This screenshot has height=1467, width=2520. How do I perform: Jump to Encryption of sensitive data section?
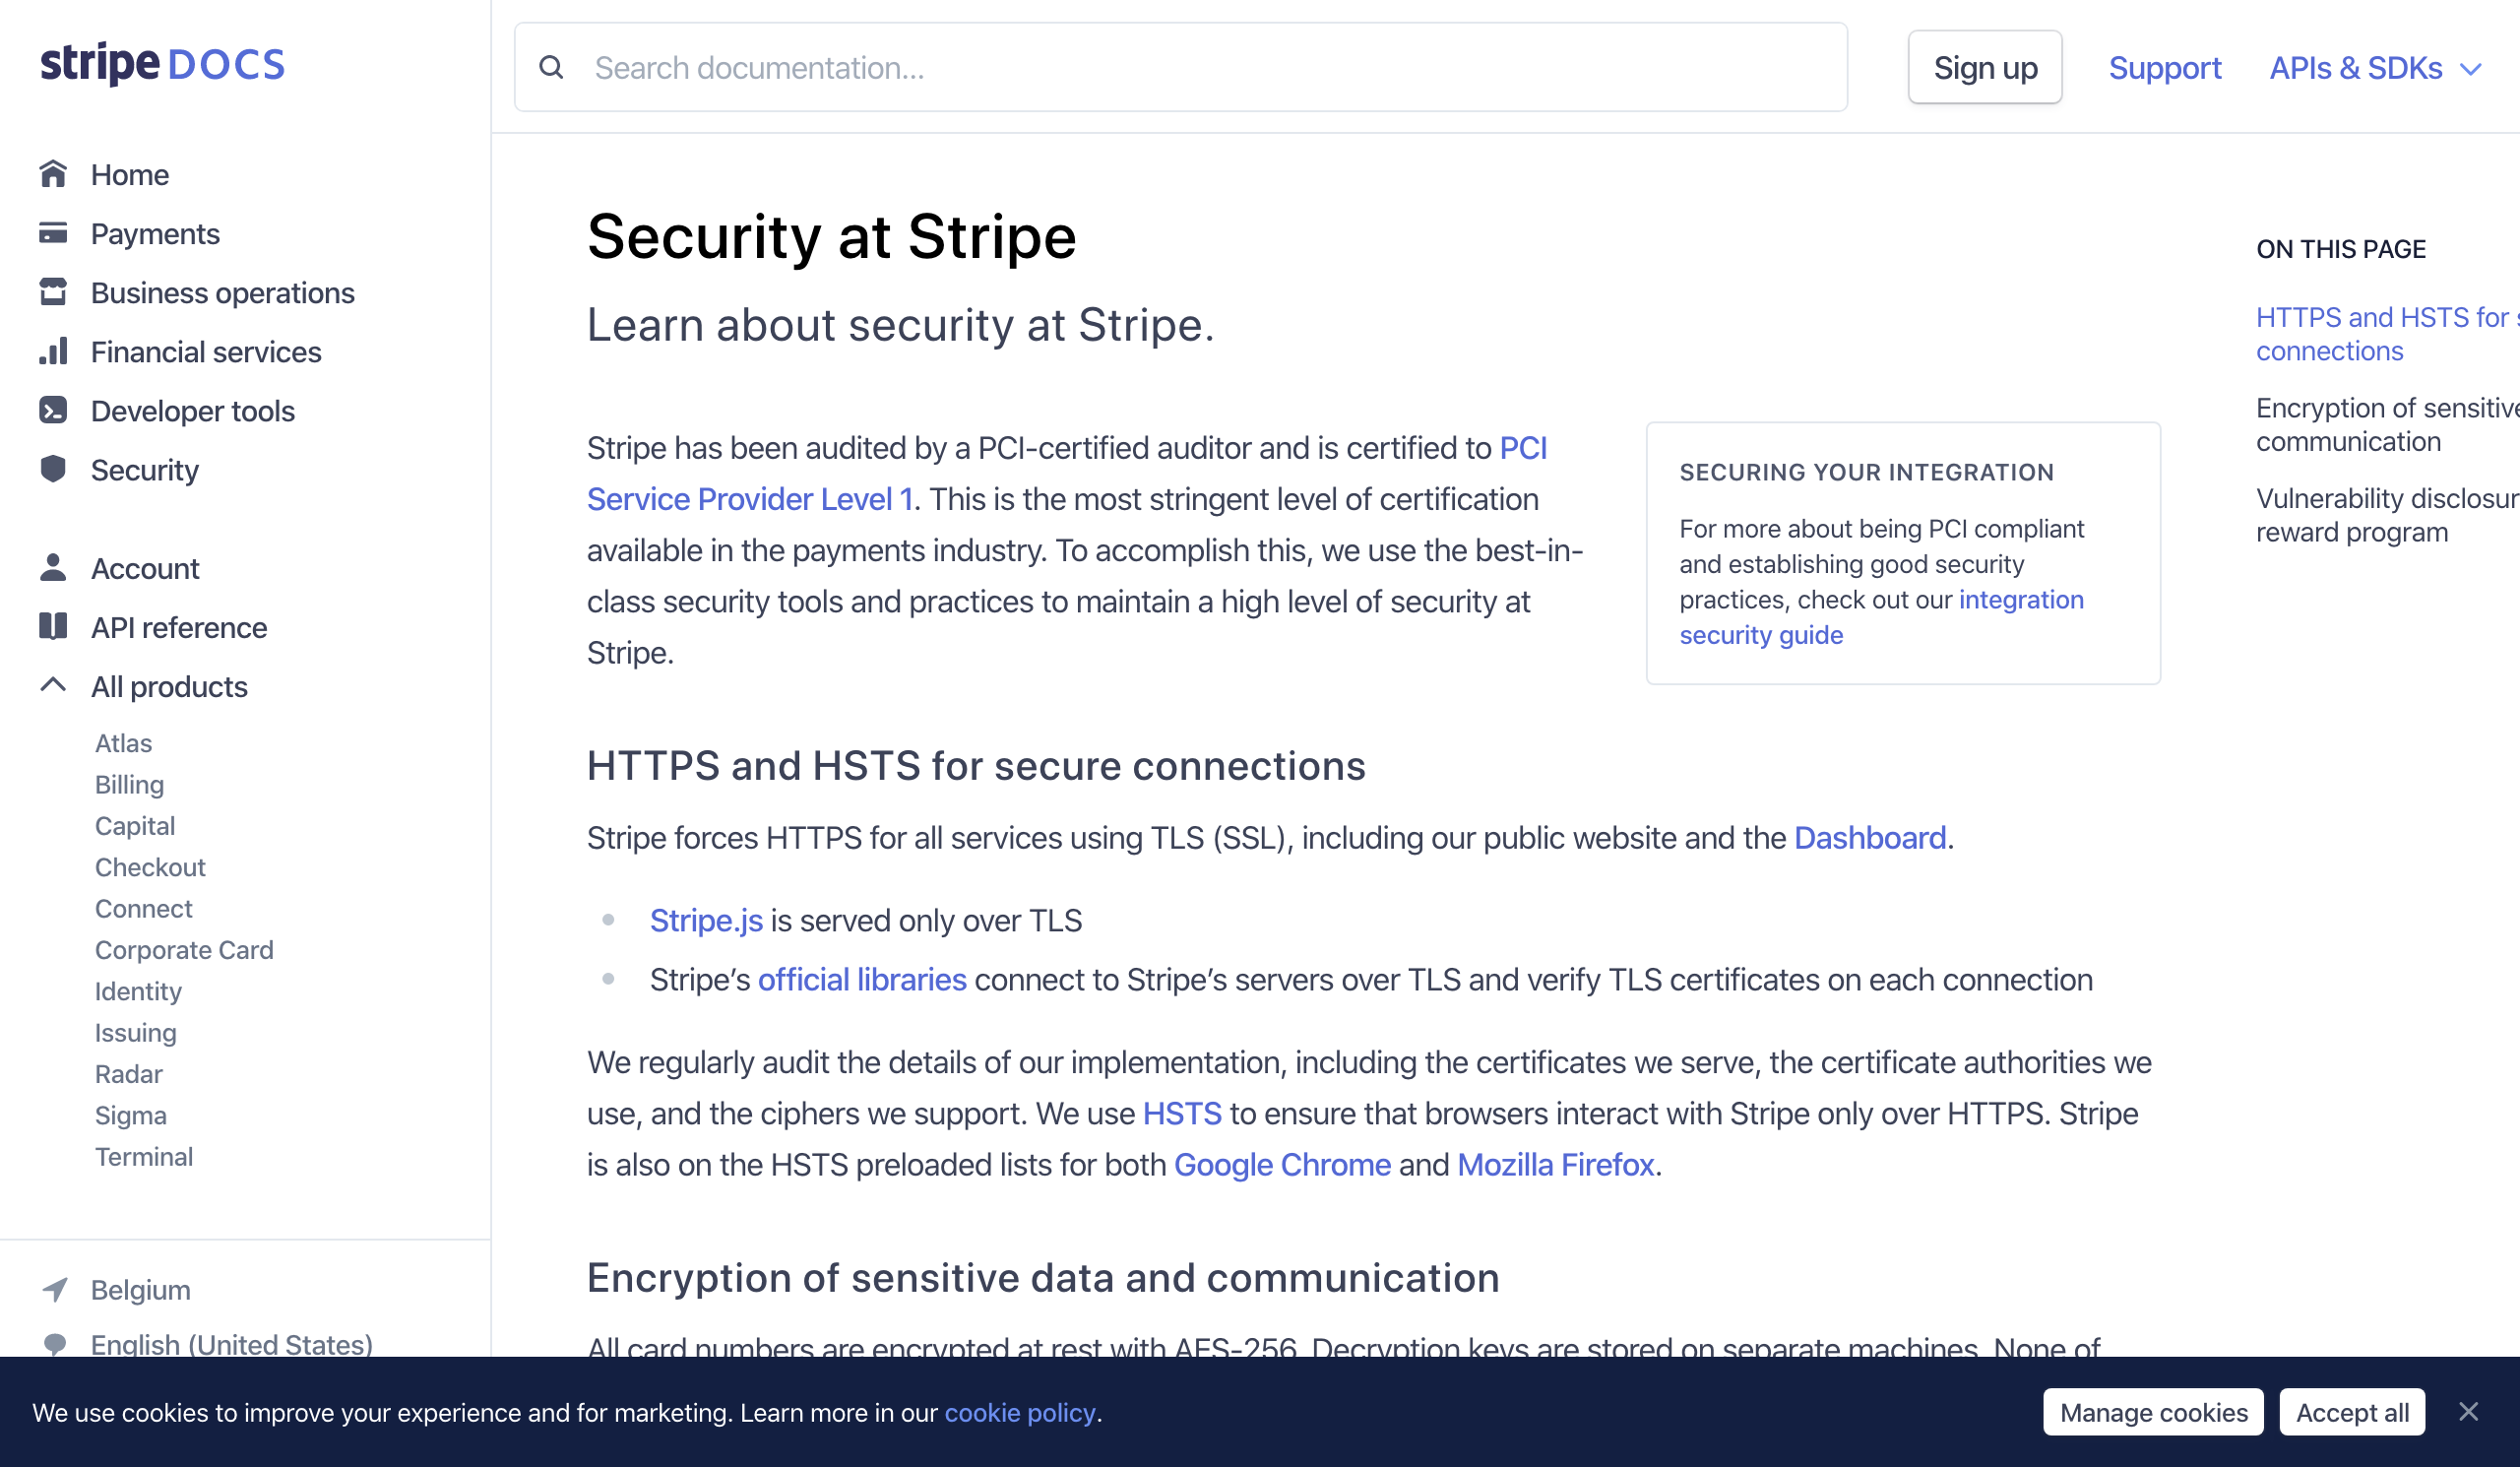pyautogui.click(x=2388, y=424)
